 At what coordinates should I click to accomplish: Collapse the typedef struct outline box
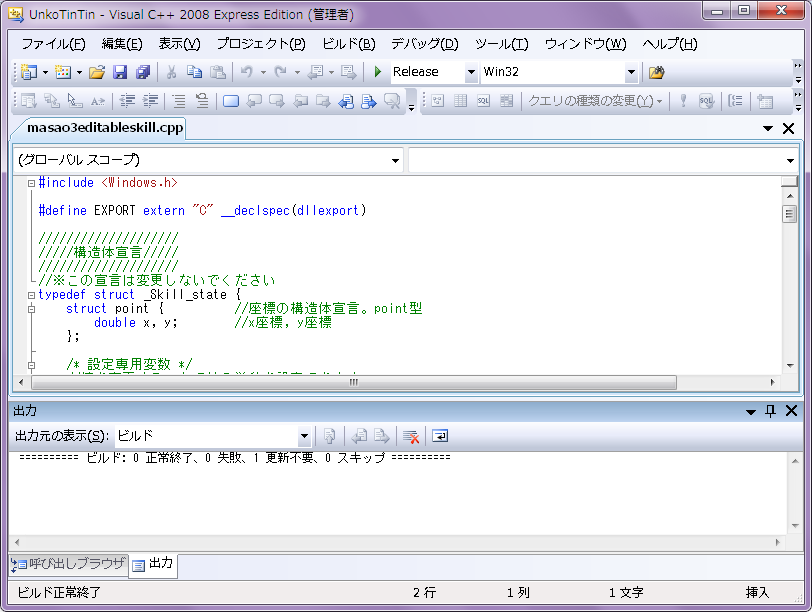[32, 295]
